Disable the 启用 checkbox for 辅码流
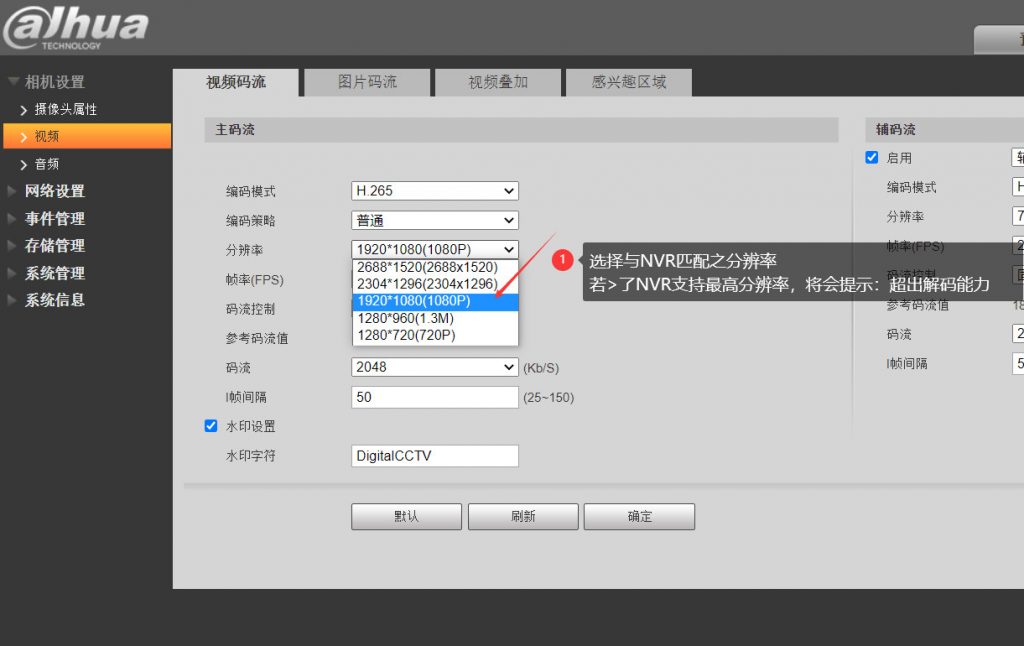Image resolution: width=1024 pixels, height=646 pixels. pyautogui.click(x=872, y=157)
